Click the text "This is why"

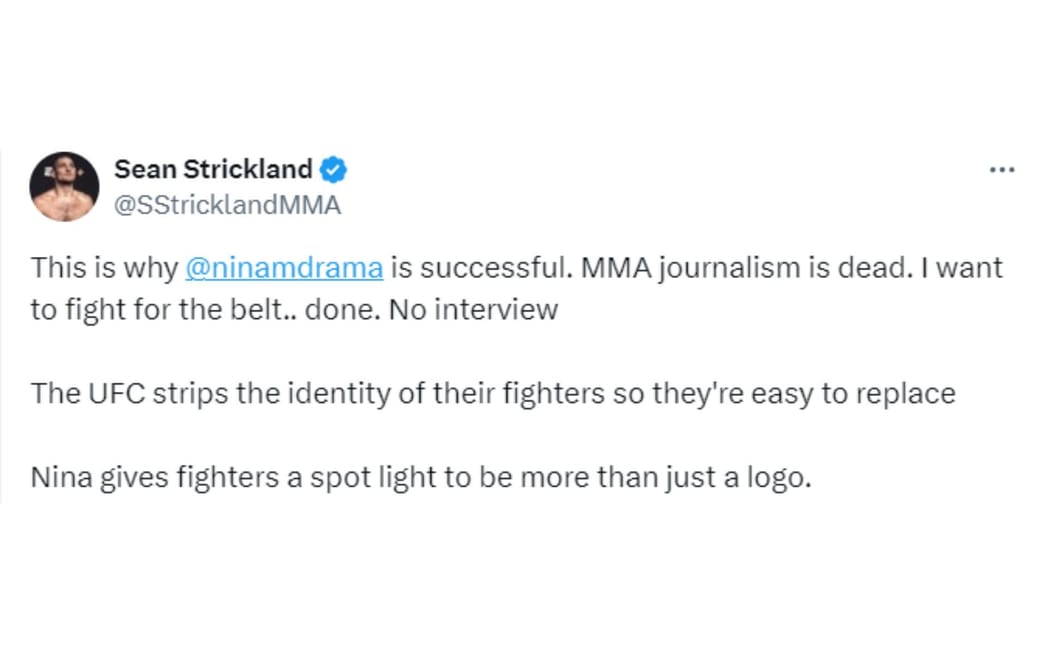pyautogui.click(x=104, y=268)
